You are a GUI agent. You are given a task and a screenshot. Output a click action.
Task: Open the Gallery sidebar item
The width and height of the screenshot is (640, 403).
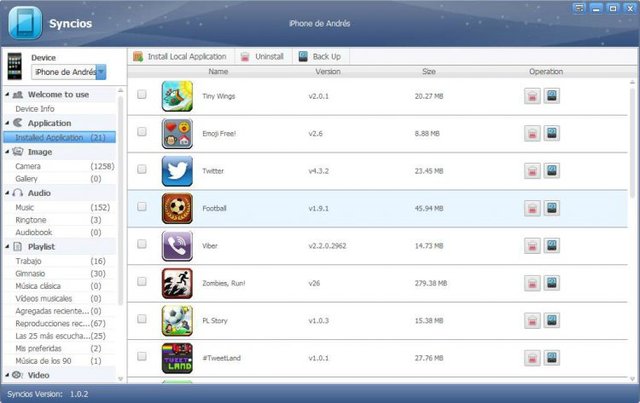pos(60,179)
